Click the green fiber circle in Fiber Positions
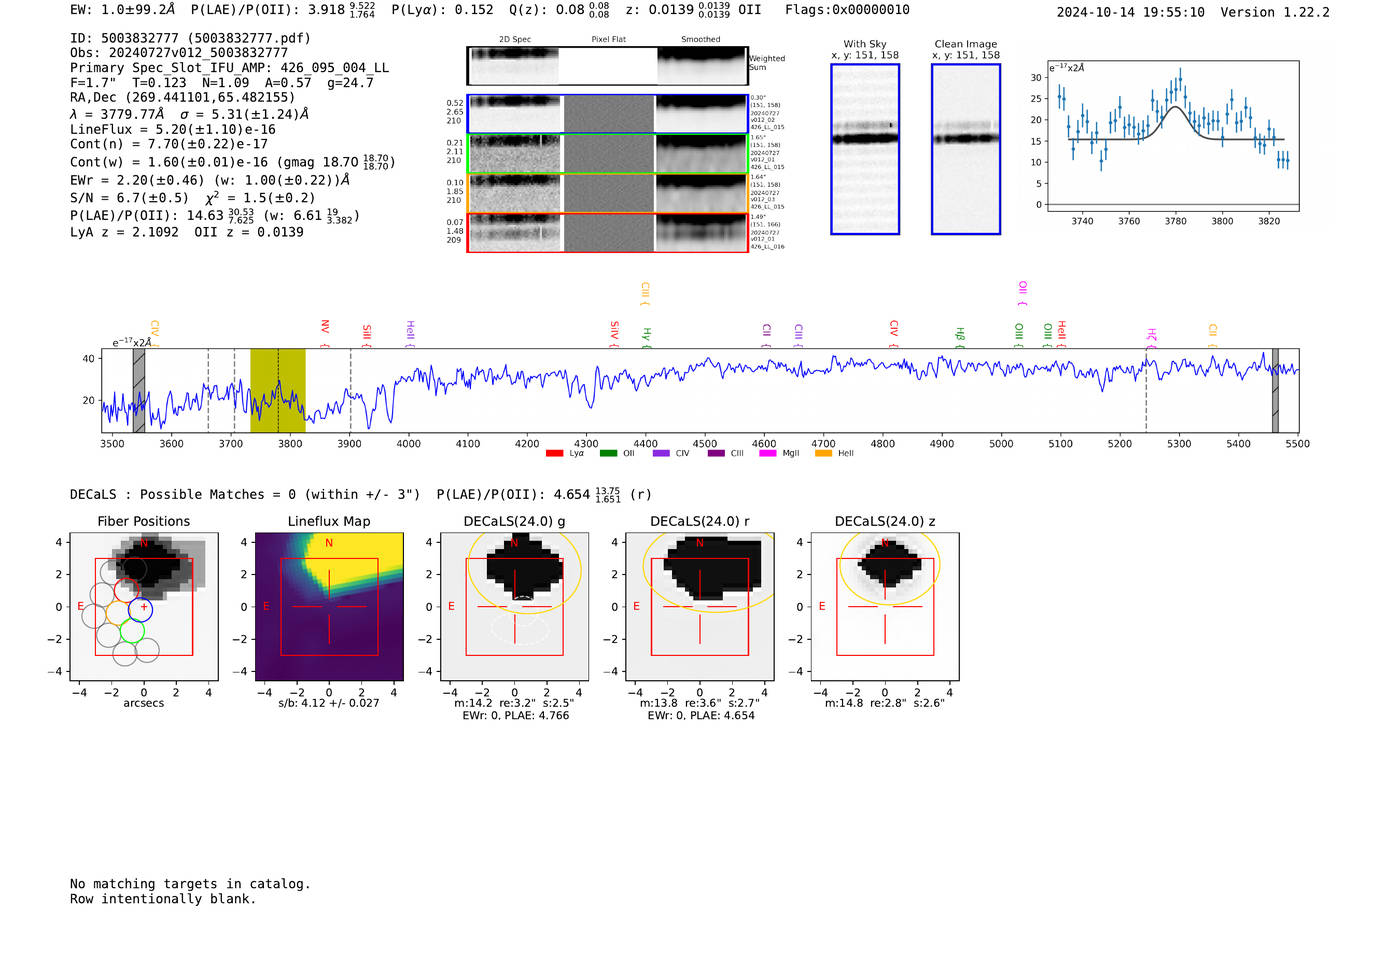The width and height of the screenshot is (1400, 953). coord(132,631)
